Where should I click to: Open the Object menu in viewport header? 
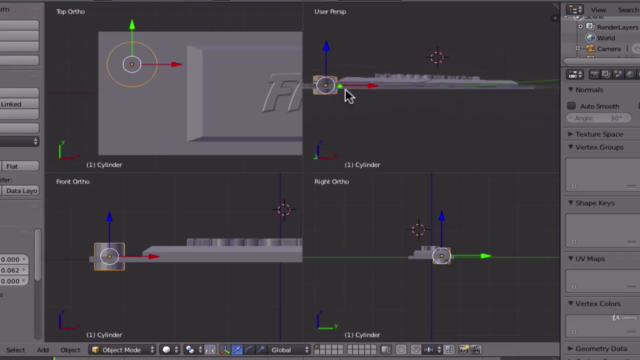(x=70, y=350)
